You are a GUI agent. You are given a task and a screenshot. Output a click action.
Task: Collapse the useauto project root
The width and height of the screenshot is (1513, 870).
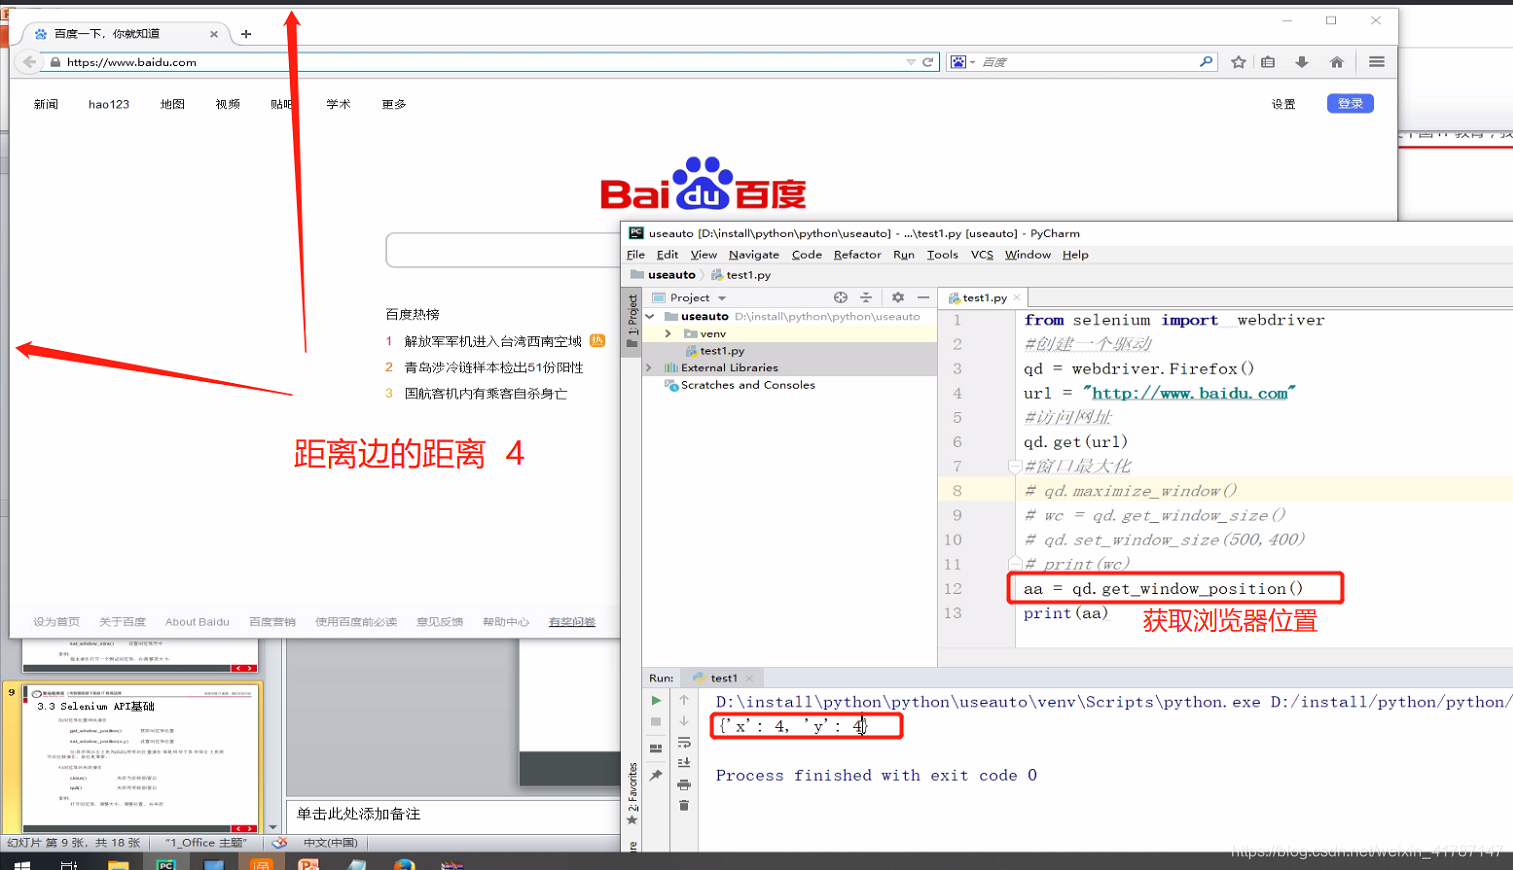point(651,317)
